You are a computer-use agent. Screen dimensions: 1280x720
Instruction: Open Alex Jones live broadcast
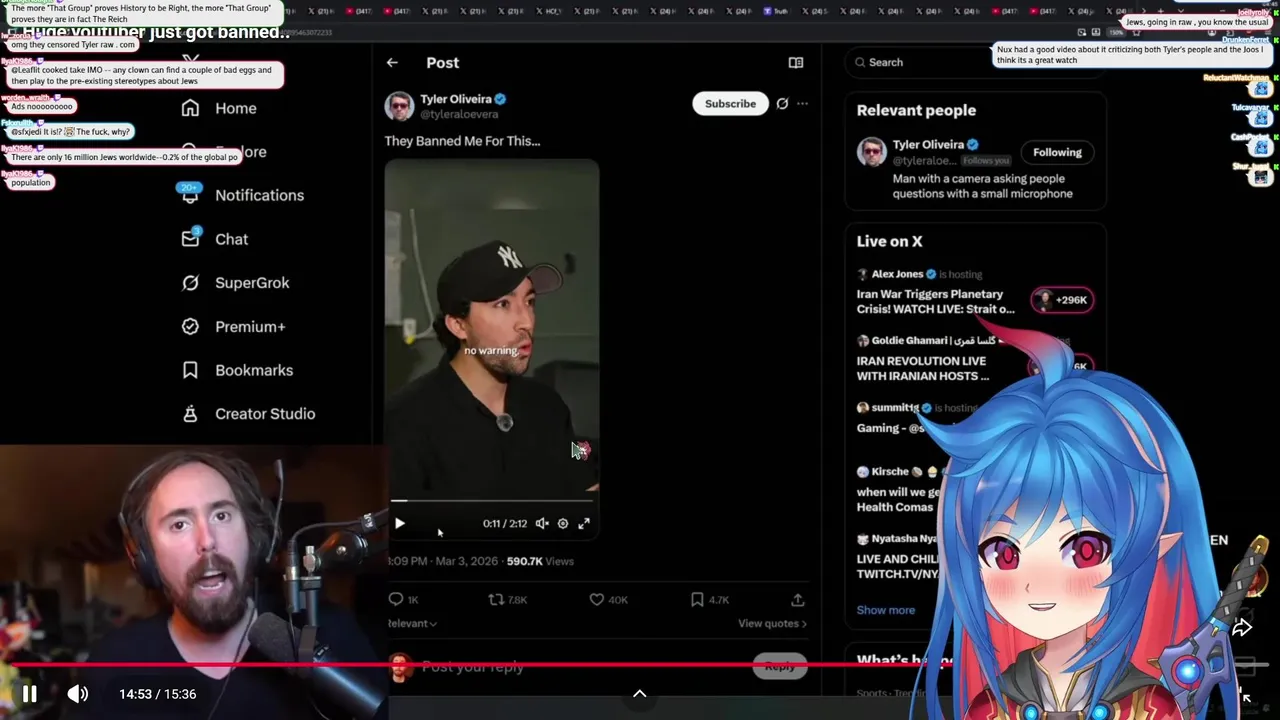(x=935, y=302)
